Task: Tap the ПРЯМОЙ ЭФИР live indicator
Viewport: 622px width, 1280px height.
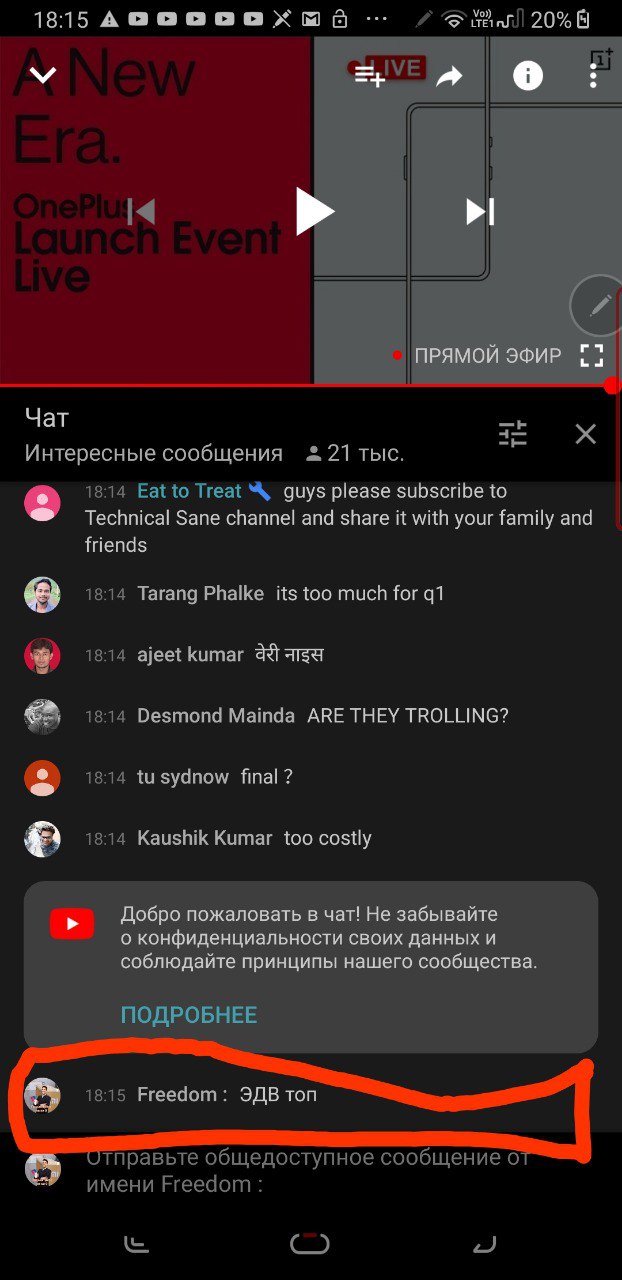Action: [477, 355]
